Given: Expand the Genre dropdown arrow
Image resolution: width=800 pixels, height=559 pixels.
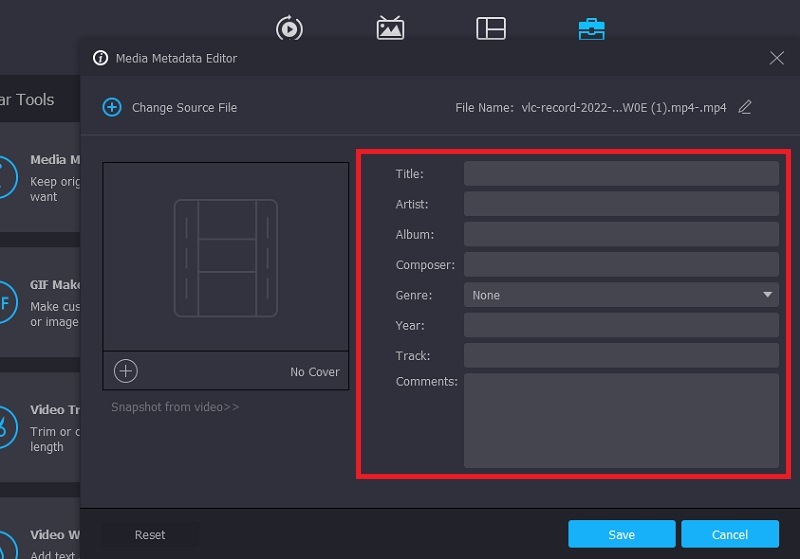Looking at the screenshot, I should tap(767, 295).
